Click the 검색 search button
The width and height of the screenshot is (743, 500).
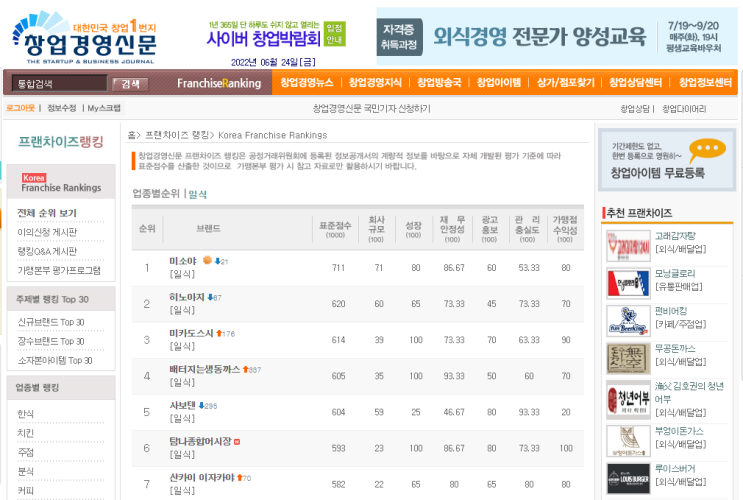point(130,84)
